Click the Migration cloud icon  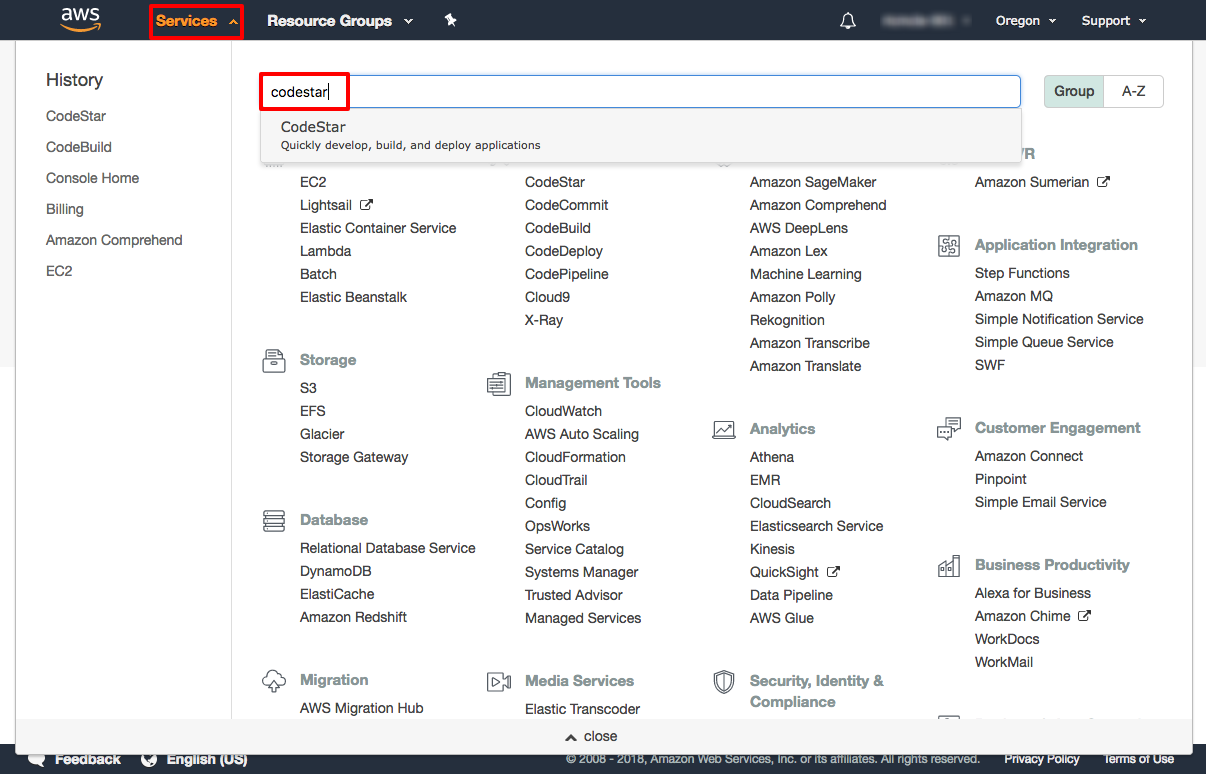click(x=274, y=680)
